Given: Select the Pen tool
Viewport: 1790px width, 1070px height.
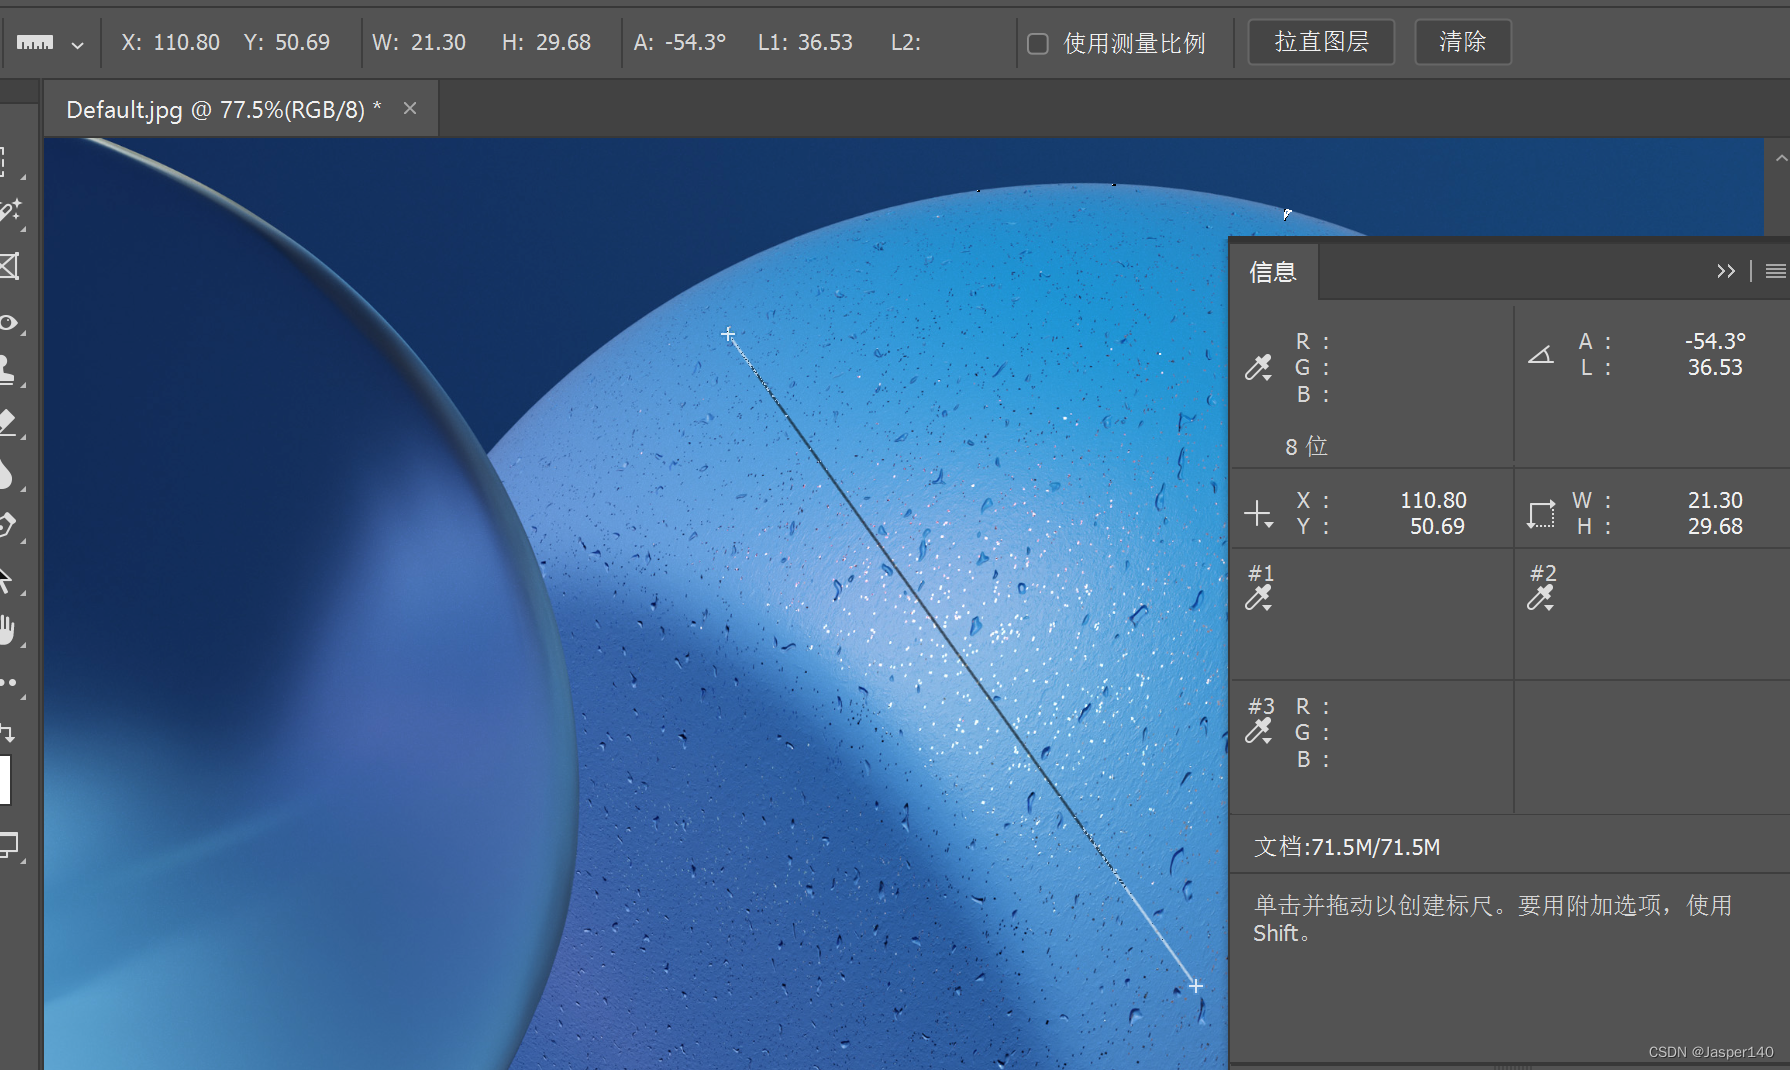Looking at the screenshot, I should (x=8, y=526).
